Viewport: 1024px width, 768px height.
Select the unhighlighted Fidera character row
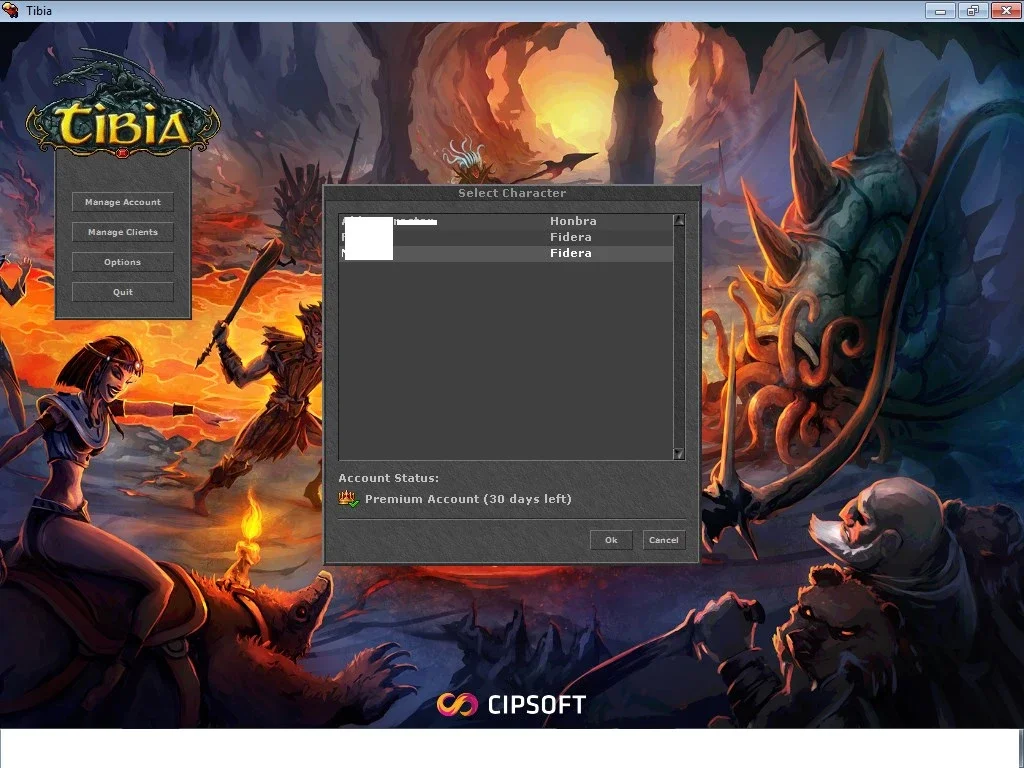tap(506, 237)
